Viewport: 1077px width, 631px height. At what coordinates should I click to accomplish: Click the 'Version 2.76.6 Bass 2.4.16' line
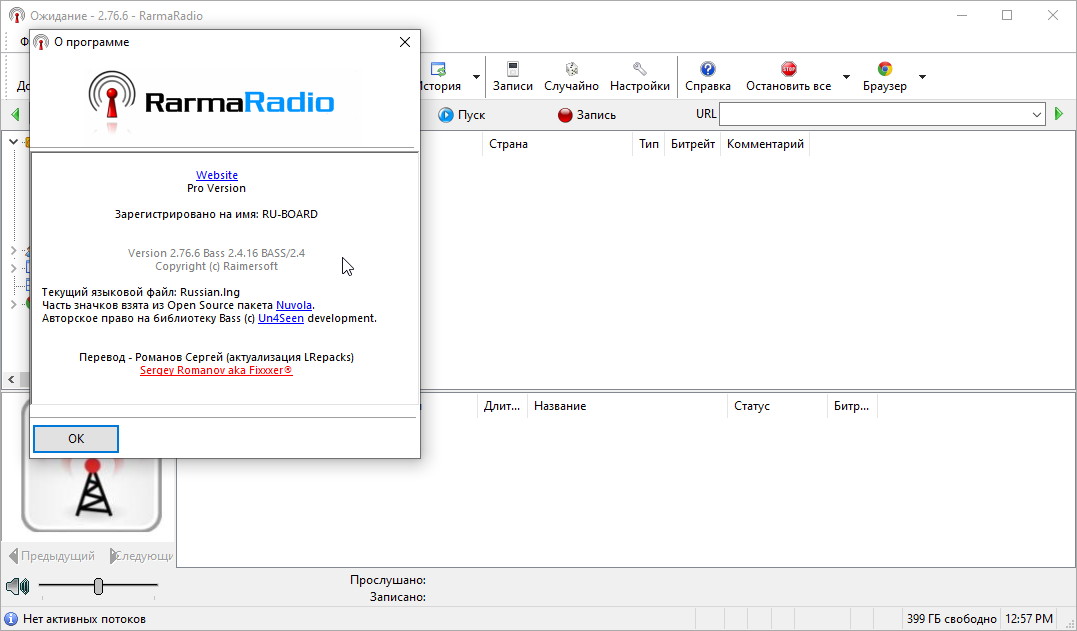click(x=216, y=253)
